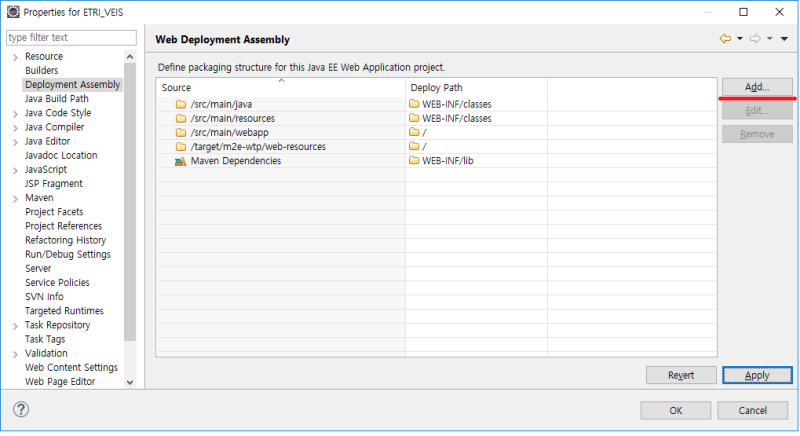Screen dimensions: 800x436
Task: Open Service Policies page
Action: tap(57, 283)
